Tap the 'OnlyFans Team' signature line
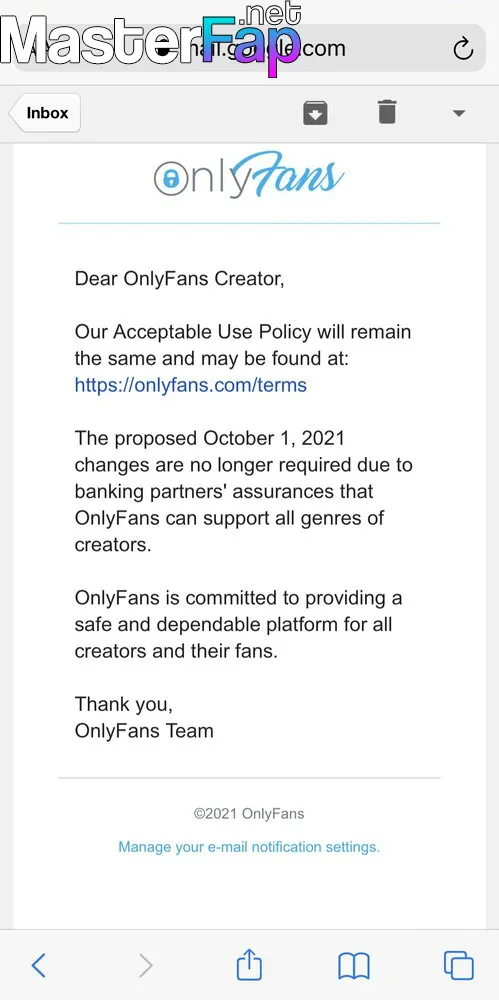Screen dimensions: 499x1000 (144, 730)
